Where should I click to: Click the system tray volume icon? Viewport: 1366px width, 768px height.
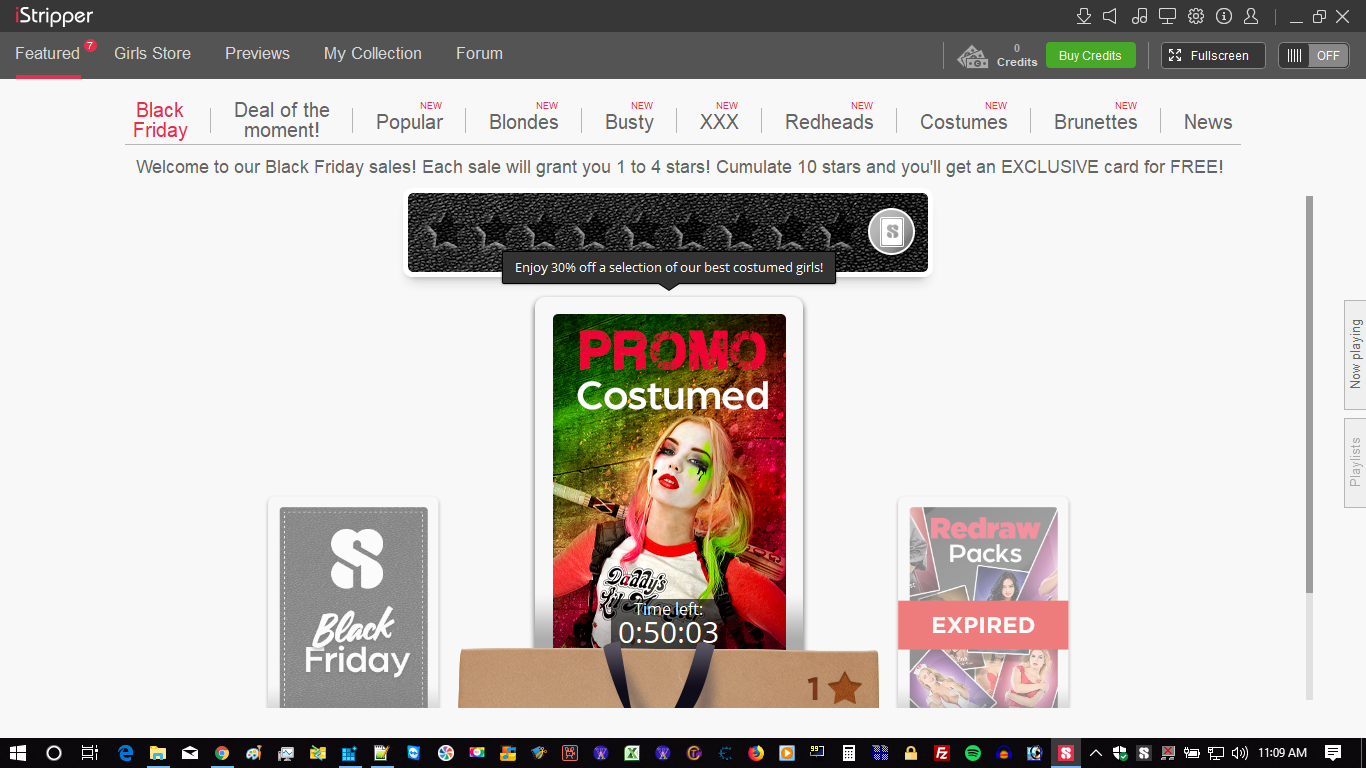(x=1240, y=753)
